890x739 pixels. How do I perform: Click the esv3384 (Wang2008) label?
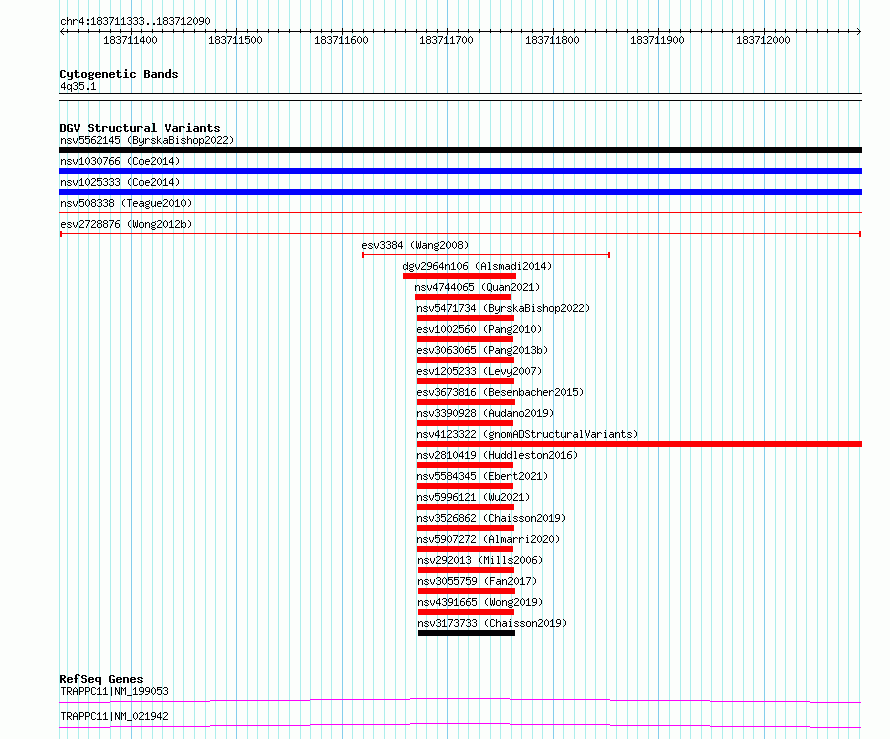click(x=415, y=245)
